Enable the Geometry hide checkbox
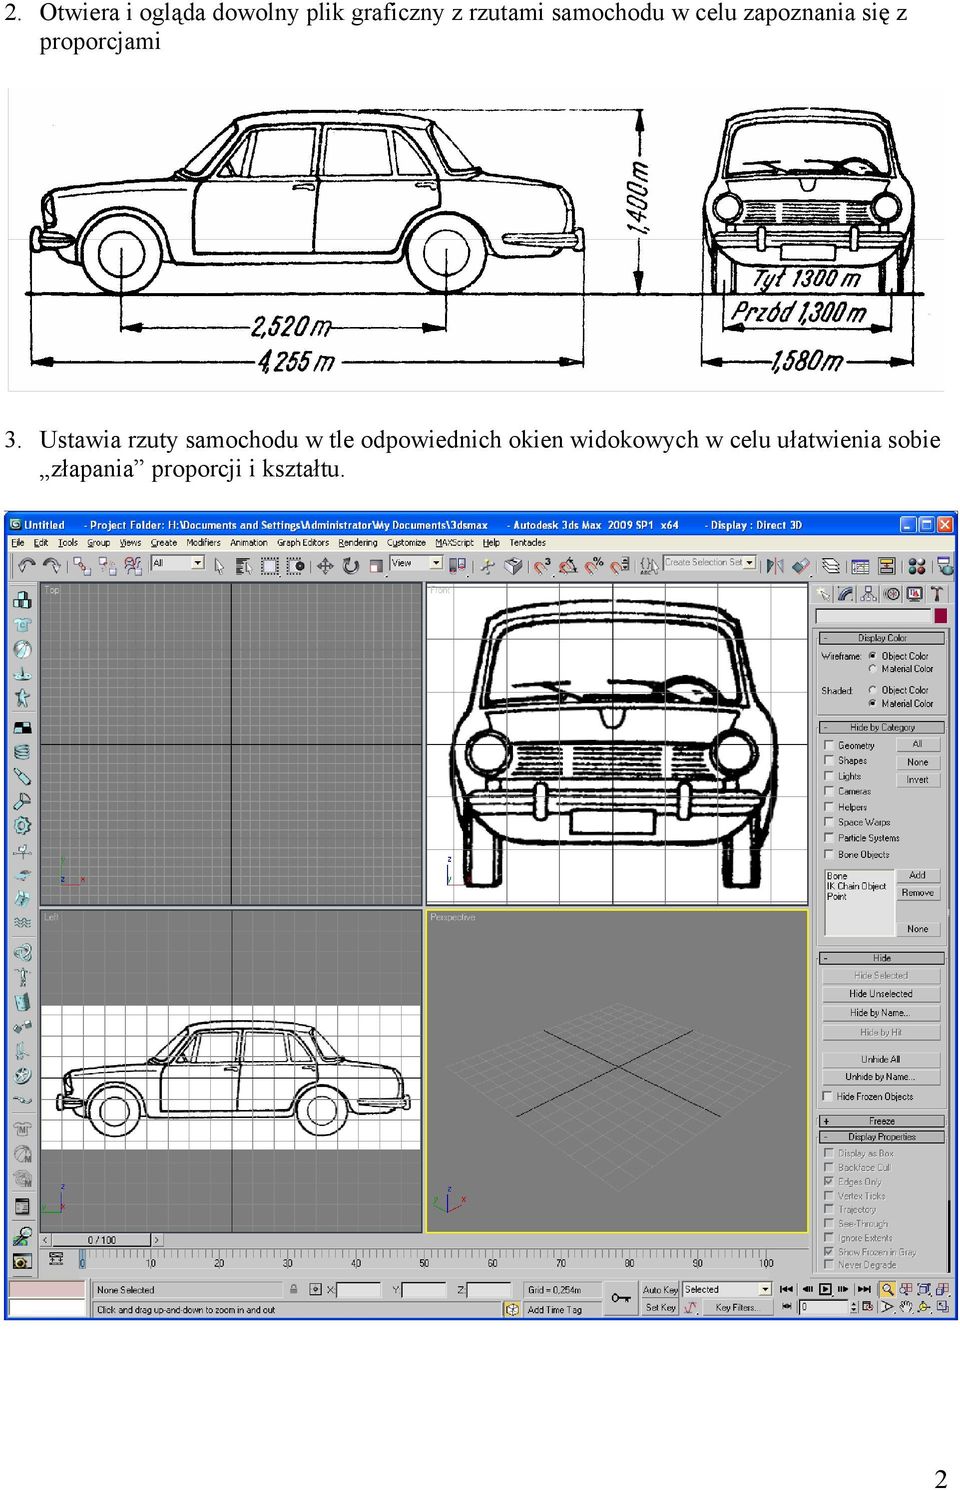 [829, 745]
